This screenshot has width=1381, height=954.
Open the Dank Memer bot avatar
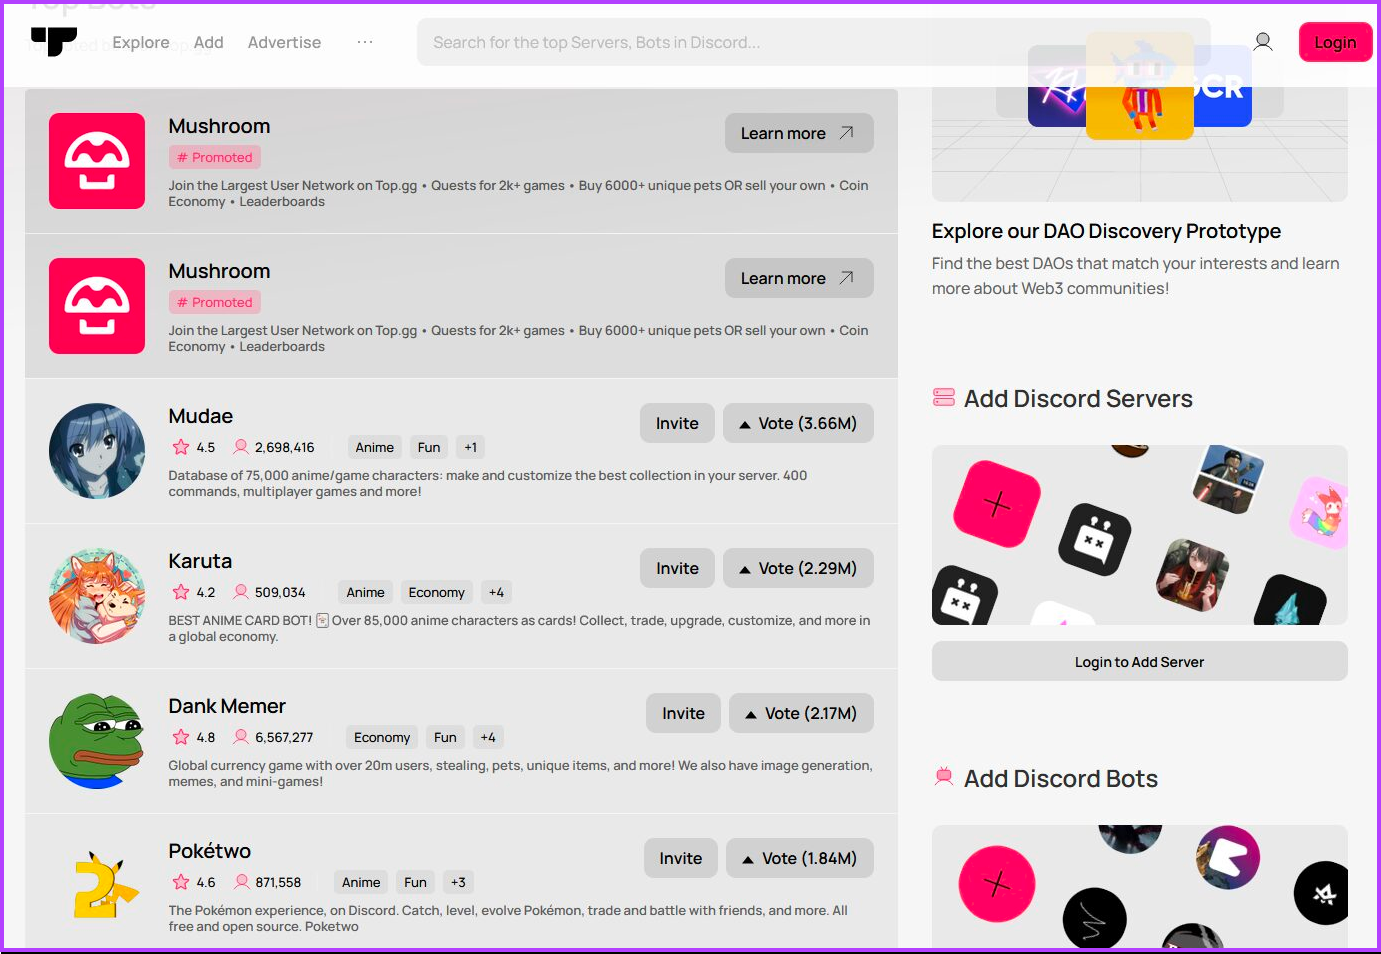click(x=97, y=741)
